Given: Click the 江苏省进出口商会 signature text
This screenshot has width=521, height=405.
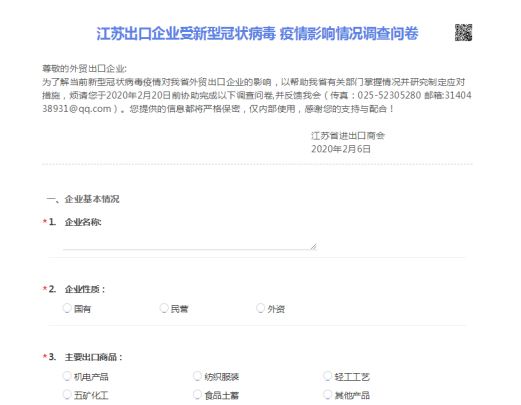Looking at the screenshot, I should click(348, 136).
